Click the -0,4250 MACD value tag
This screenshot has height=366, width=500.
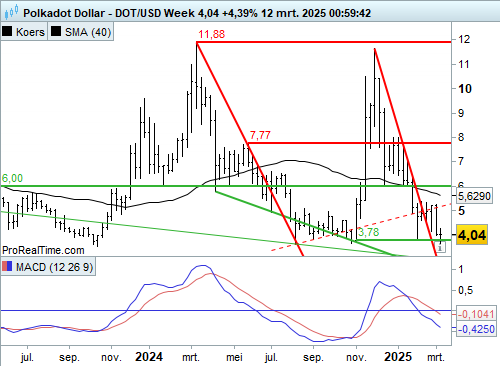(475, 329)
